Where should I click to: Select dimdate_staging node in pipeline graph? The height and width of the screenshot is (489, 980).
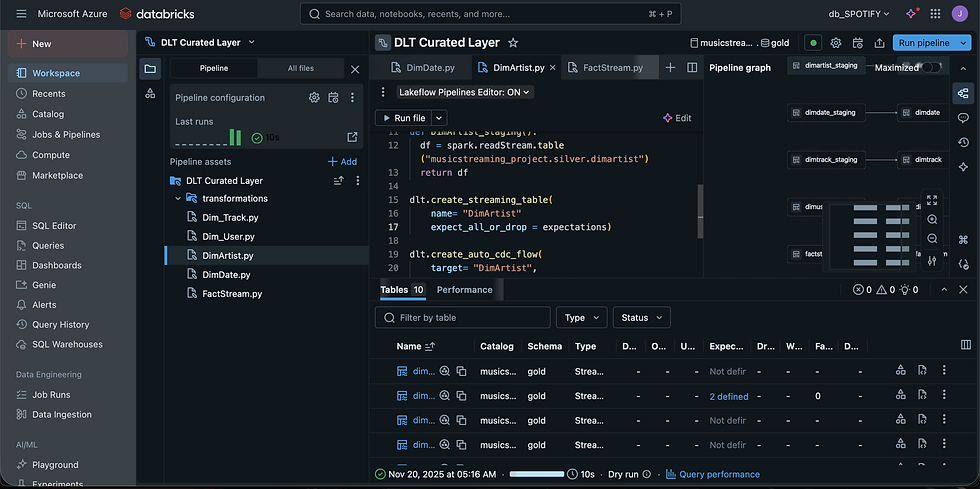[826, 113]
